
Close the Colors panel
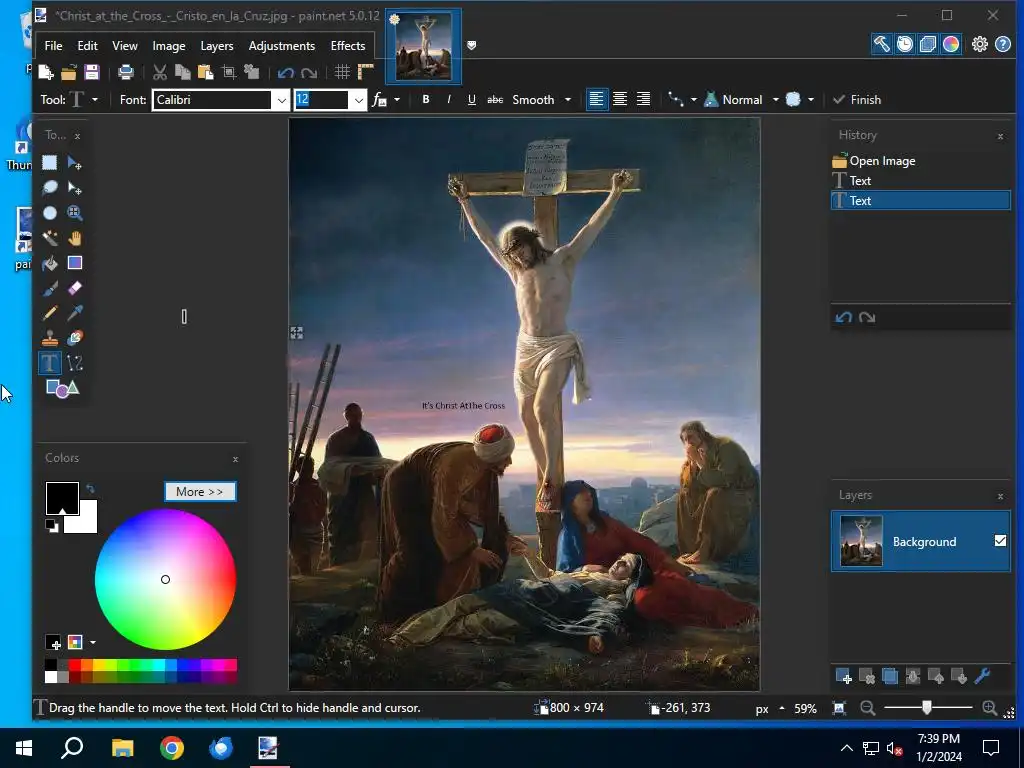[235, 459]
